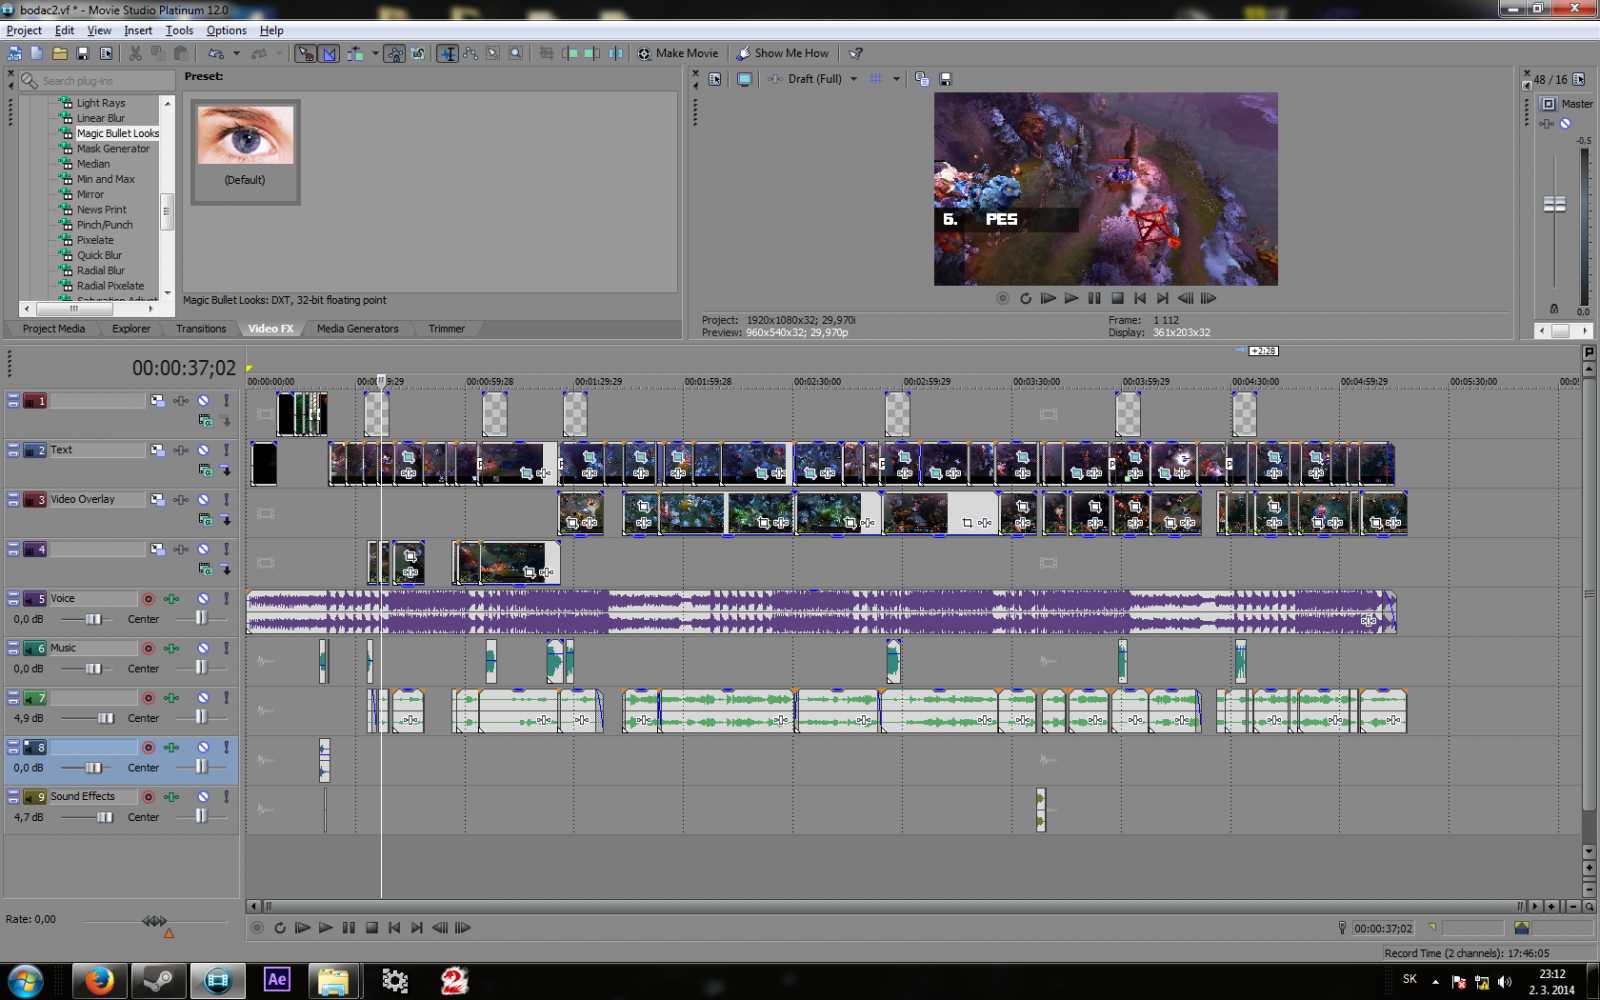Expand the preview overlays grid dropdown arrow

tap(896, 79)
